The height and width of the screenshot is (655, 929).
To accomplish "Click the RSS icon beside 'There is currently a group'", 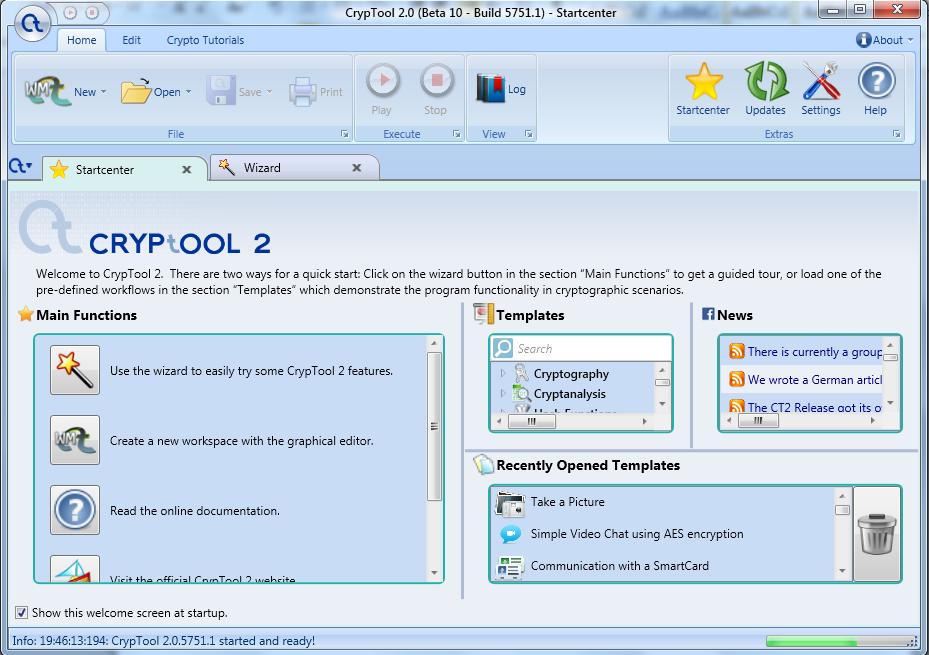I will pos(736,351).
